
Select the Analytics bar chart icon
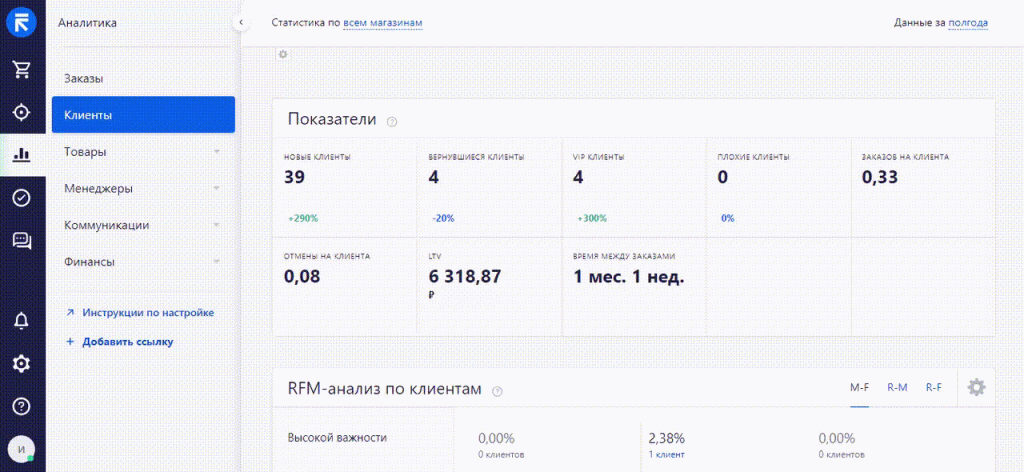click(x=21, y=155)
